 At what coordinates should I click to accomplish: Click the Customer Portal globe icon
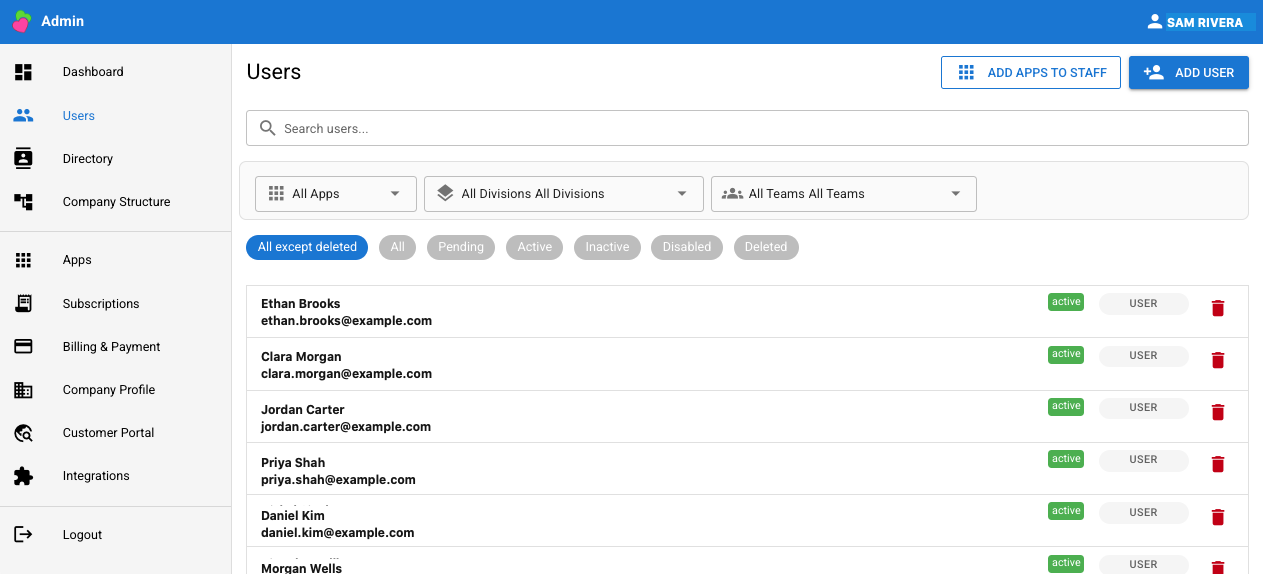pyautogui.click(x=23, y=433)
